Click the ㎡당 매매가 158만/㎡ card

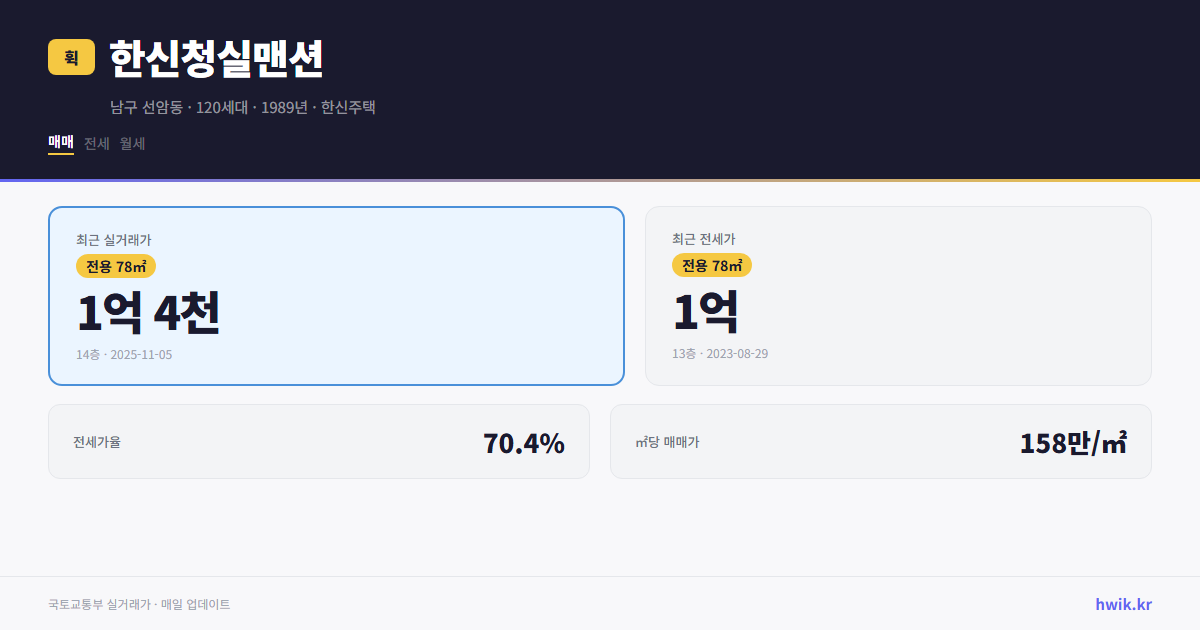click(880, 441)
